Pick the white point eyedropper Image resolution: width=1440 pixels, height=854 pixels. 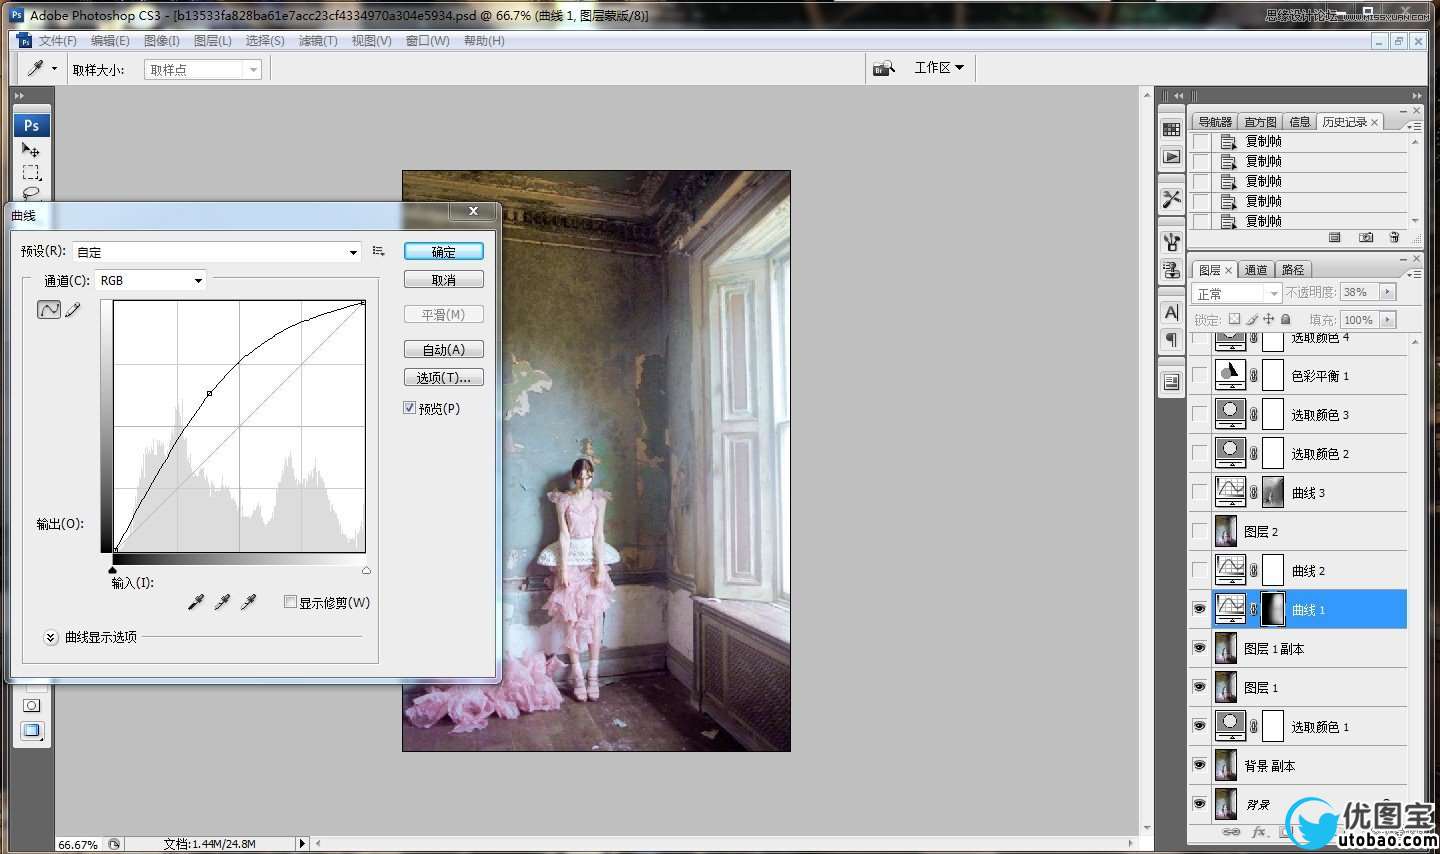pos(248,601)
